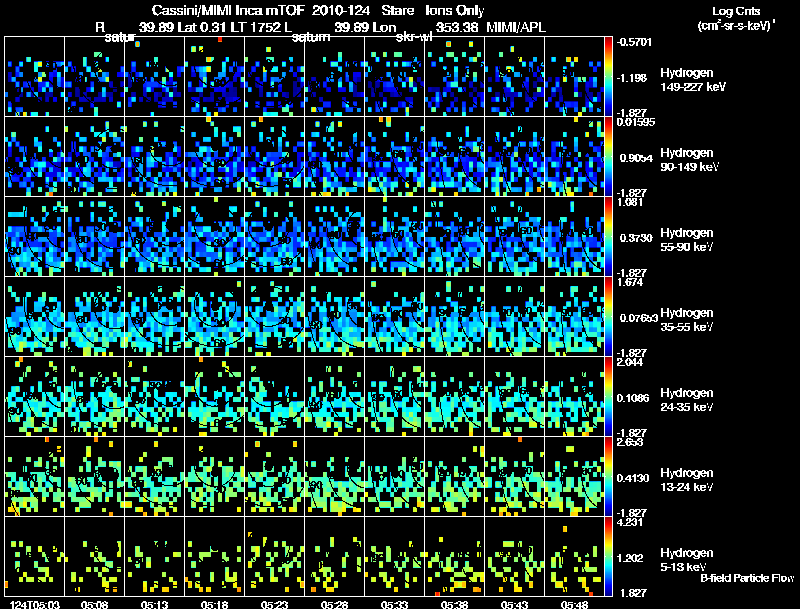800x609 pixels.
Task: Click the 'Hydrogen 149-227 keV' row label
Action: [692, 80]
